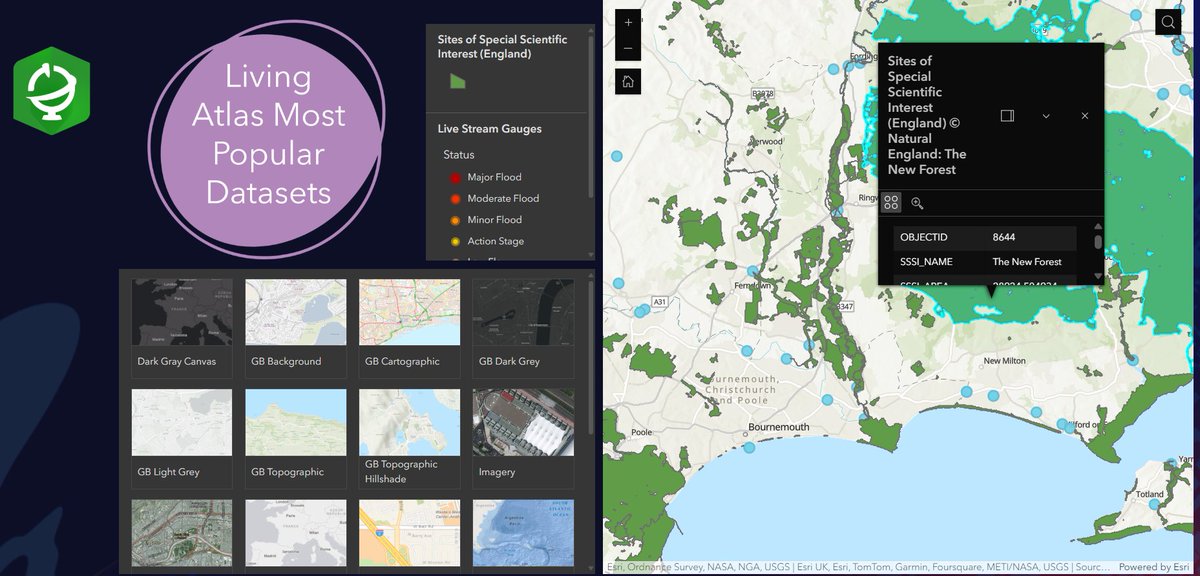Click the Bournemouth label on map
Screen dimensions: 1200x576
point(778,428)
